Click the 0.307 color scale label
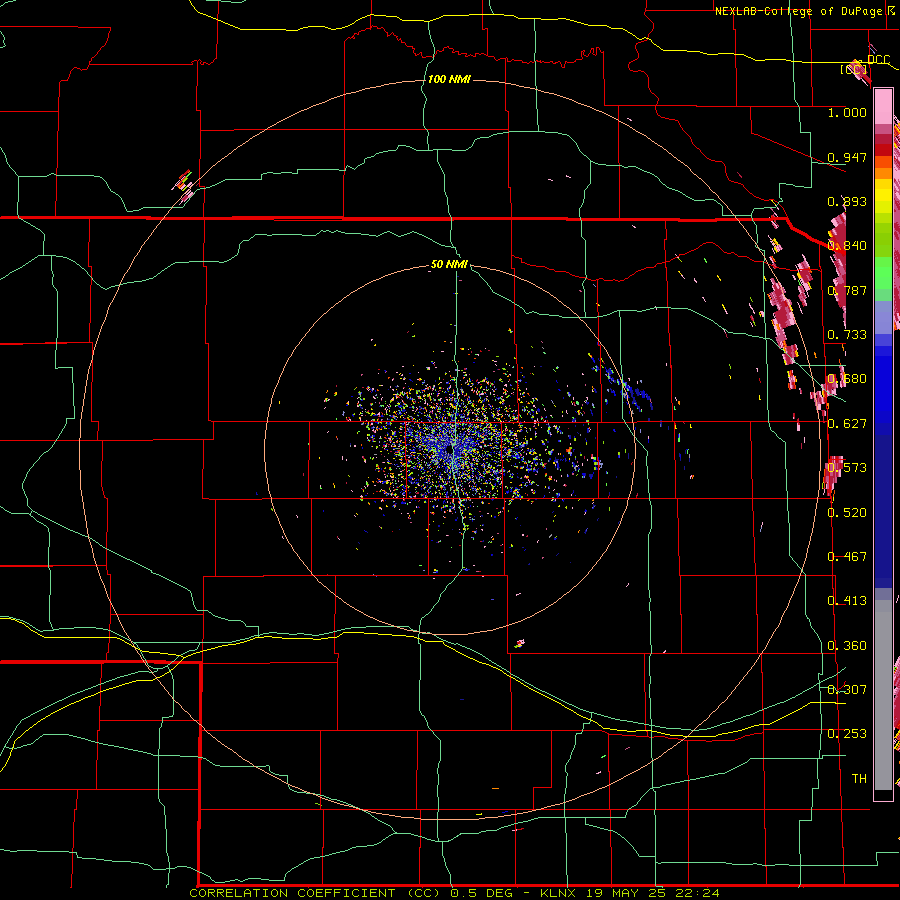This screenshot has height=900, width=900. [847, 689]
